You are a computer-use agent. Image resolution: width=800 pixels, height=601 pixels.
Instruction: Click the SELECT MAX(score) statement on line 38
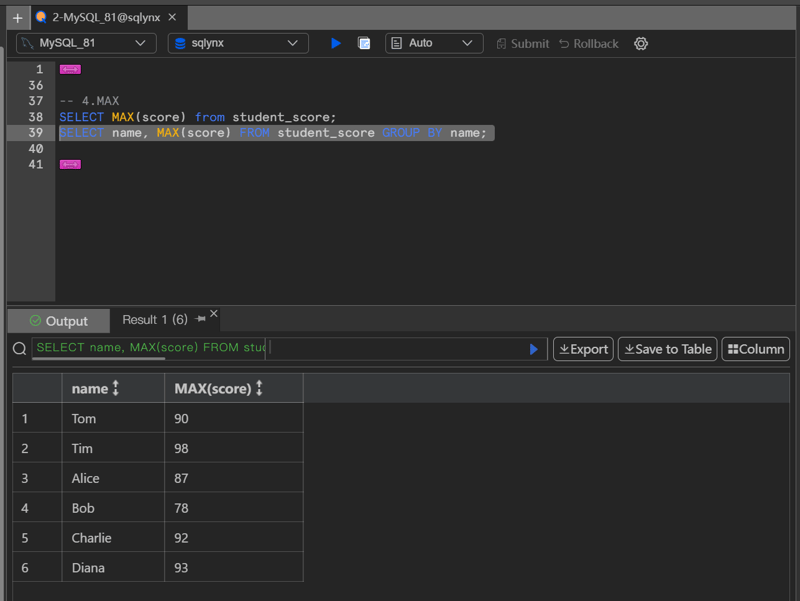point(197,117)
